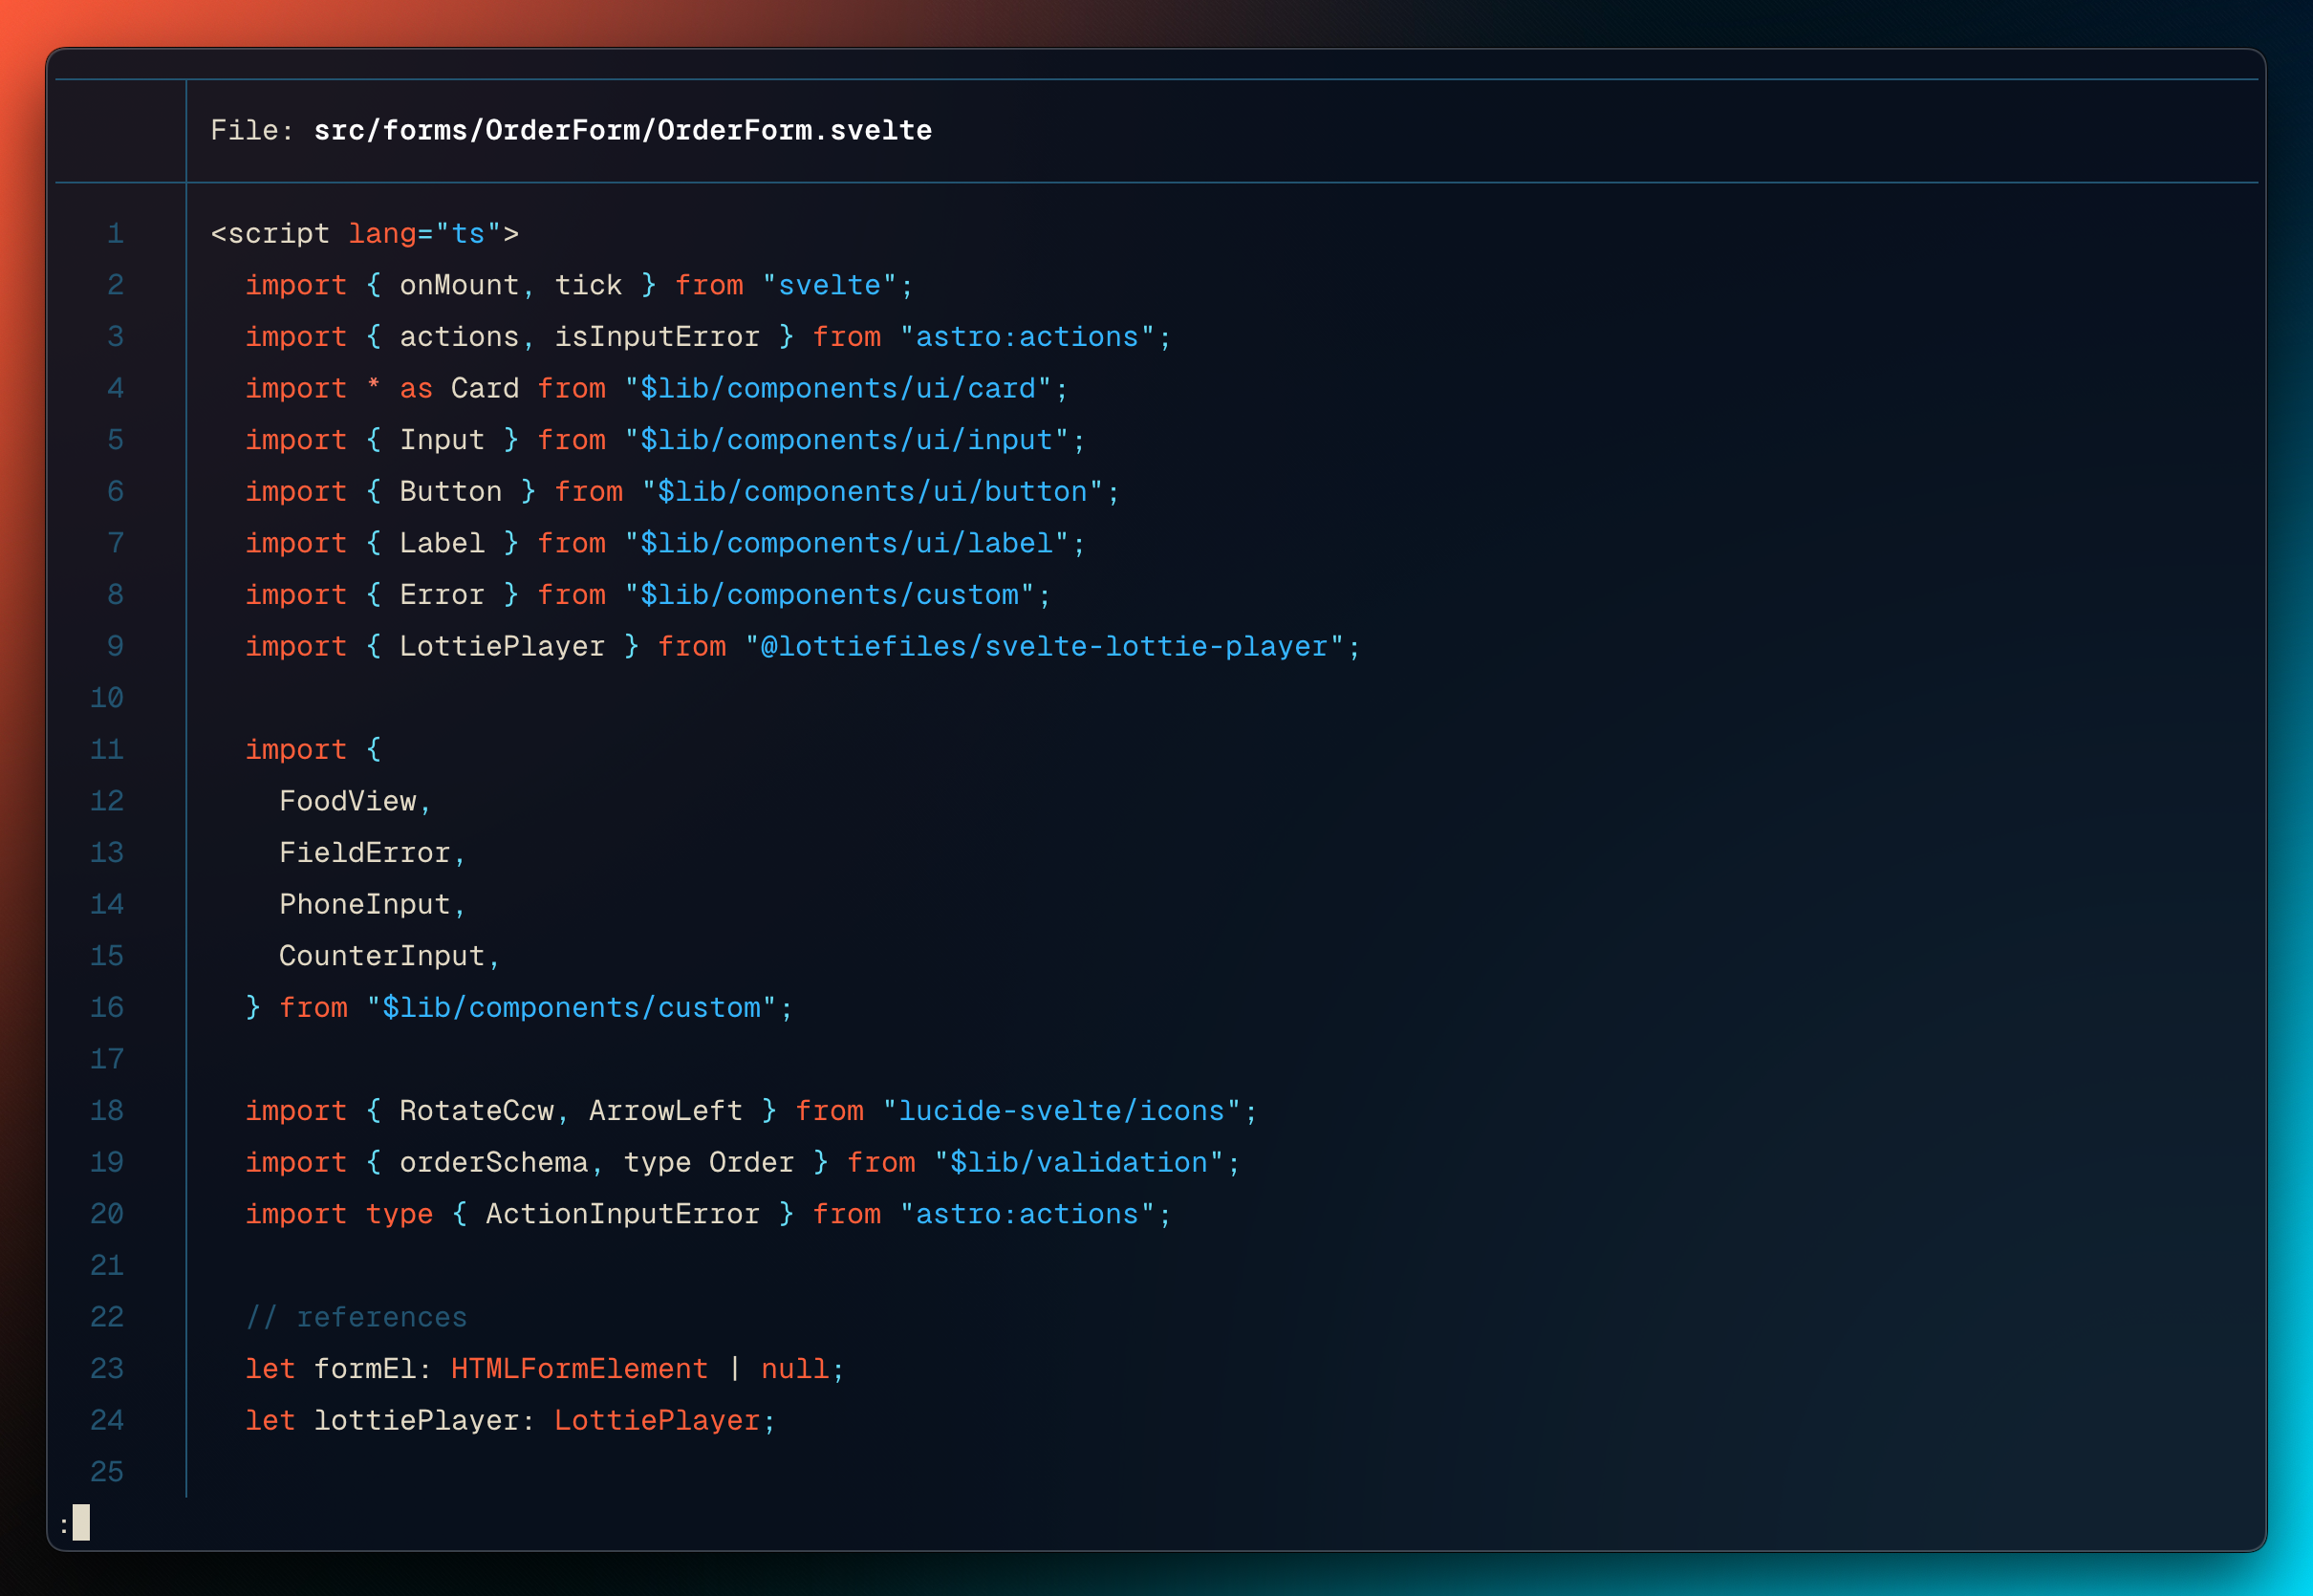
Task: Select "$lib/components/custom" string on line 8
Action: click(830, 595)
